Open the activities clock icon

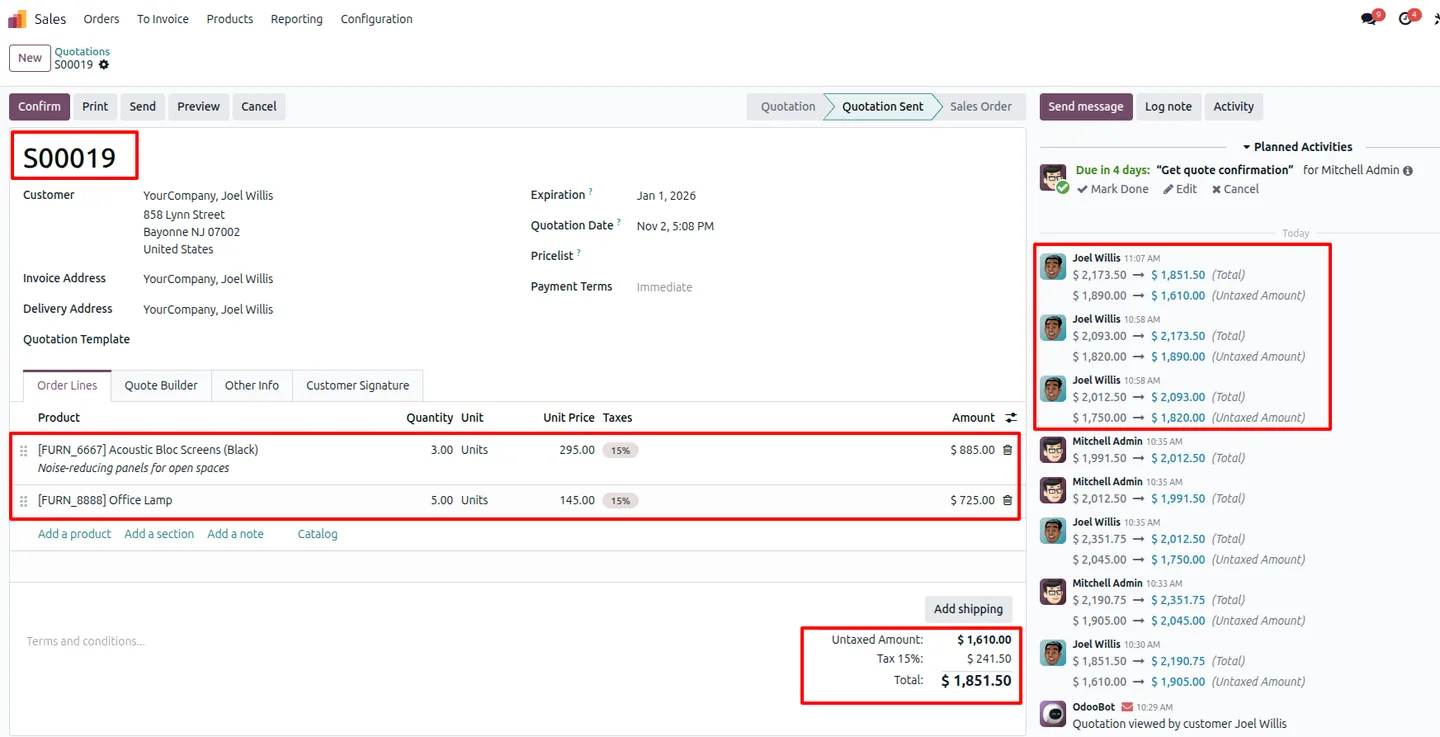1406,18
